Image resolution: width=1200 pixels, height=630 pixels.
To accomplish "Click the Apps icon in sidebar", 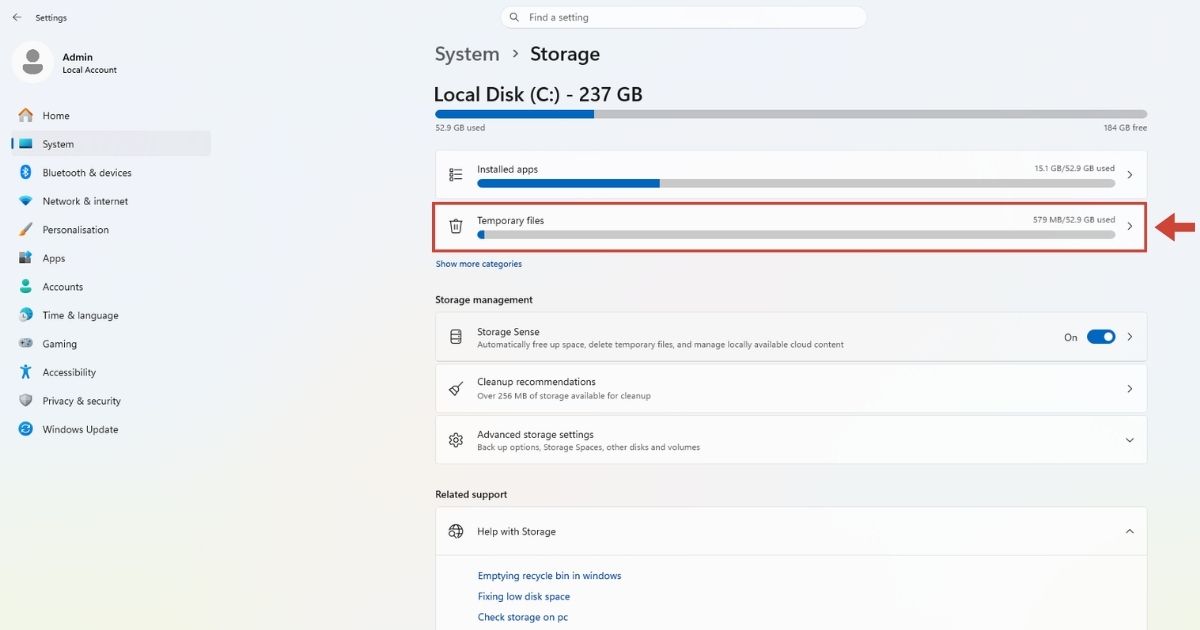I will (x=26, y=258).
